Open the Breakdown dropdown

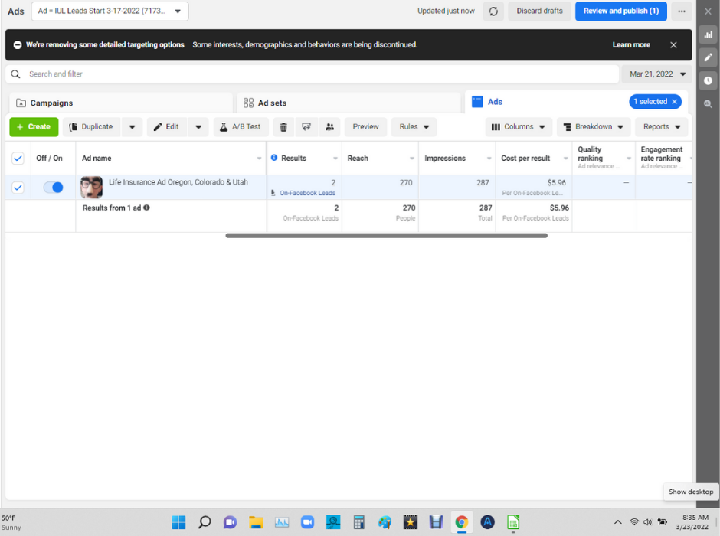[x=593, y=127]
